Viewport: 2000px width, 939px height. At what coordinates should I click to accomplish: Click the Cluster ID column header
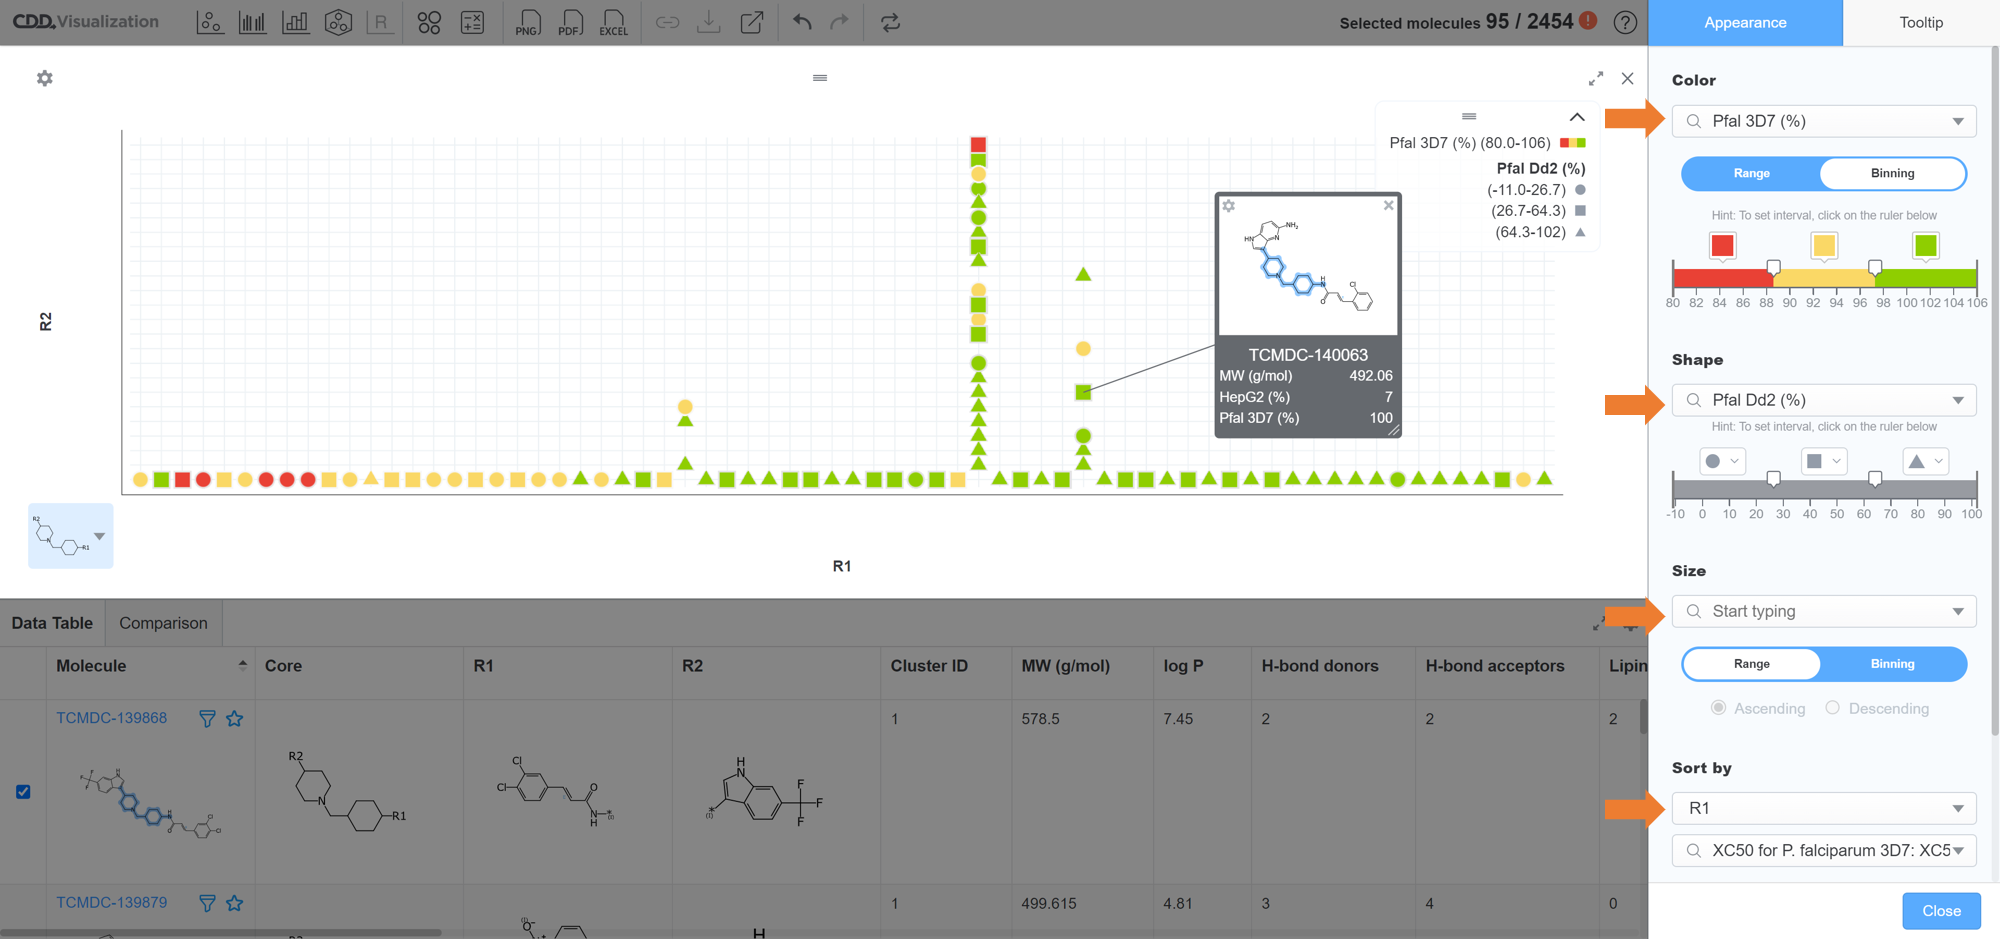[x=929, y=666]
